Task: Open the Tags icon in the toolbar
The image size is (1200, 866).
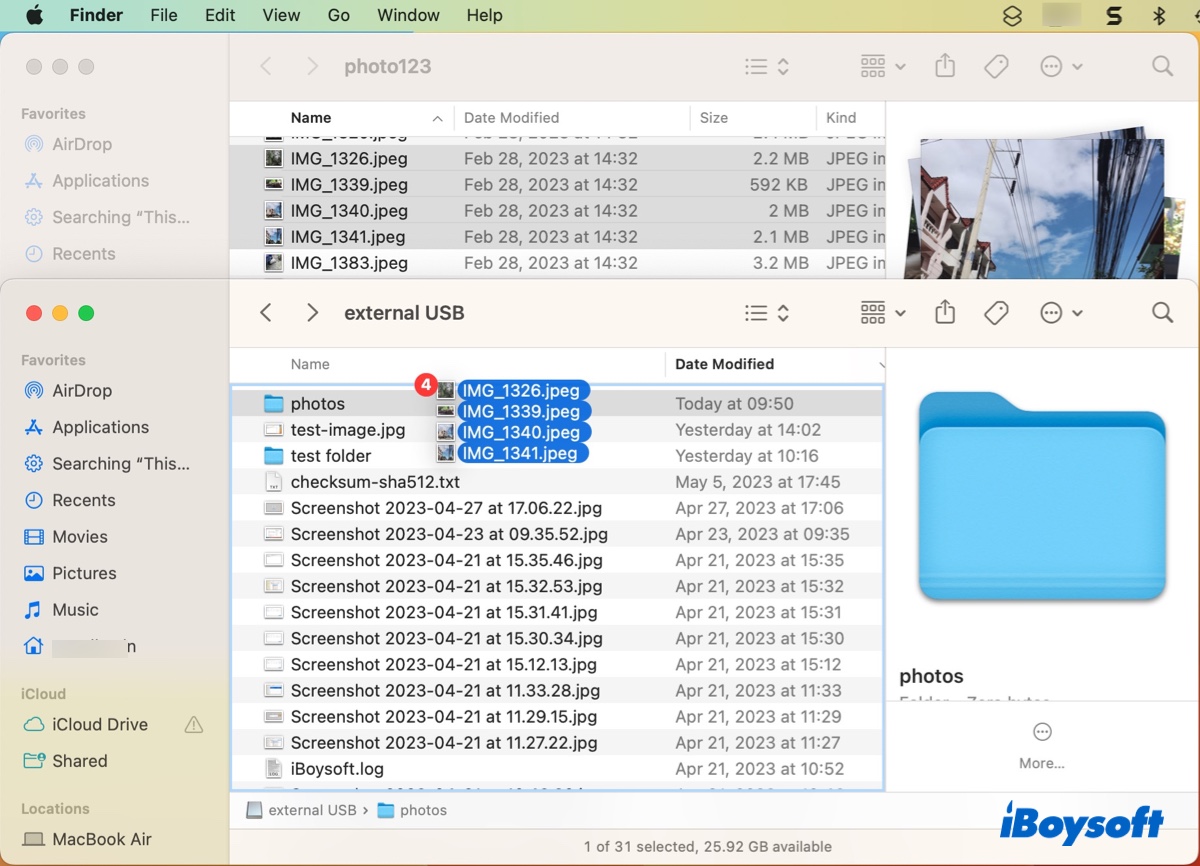Action: pyautogui.click(x=996, y=312)
